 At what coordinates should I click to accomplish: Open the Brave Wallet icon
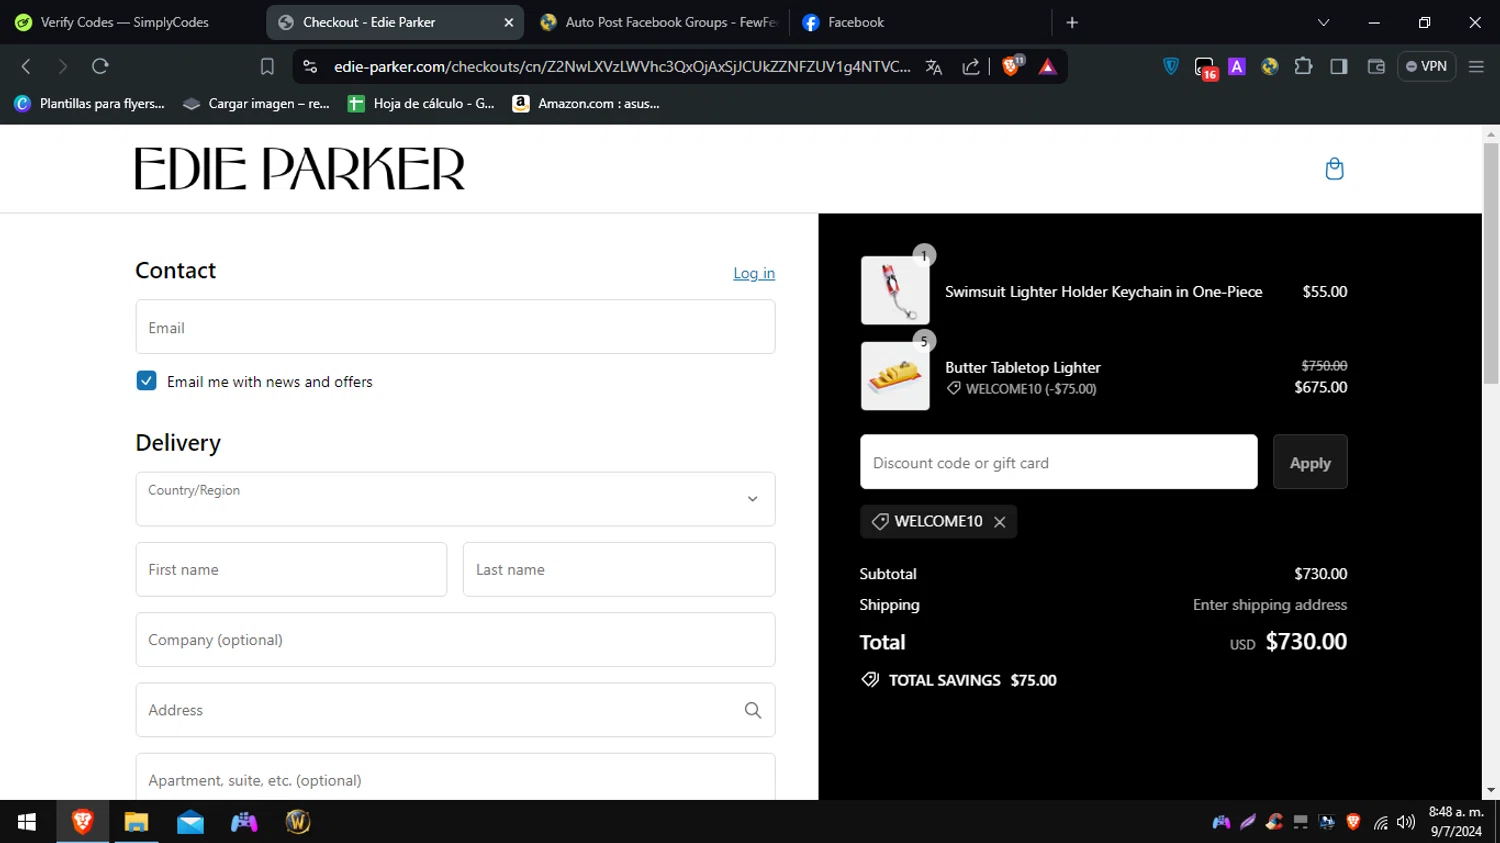click(1376, 66)
